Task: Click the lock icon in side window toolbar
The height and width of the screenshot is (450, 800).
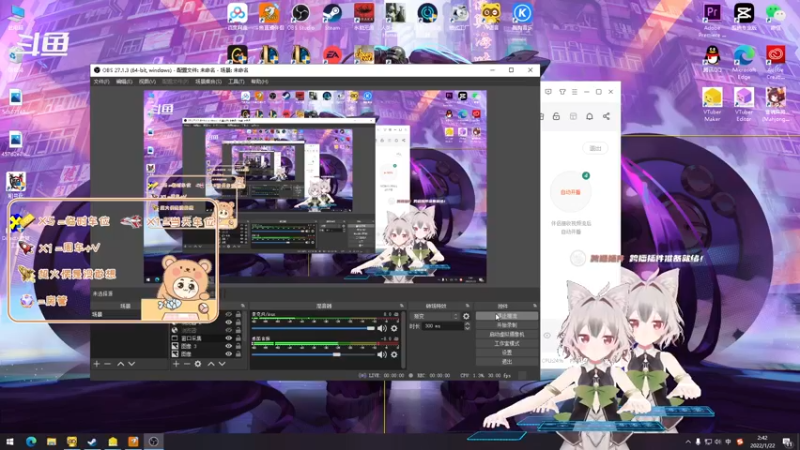Action: (556, 116)
